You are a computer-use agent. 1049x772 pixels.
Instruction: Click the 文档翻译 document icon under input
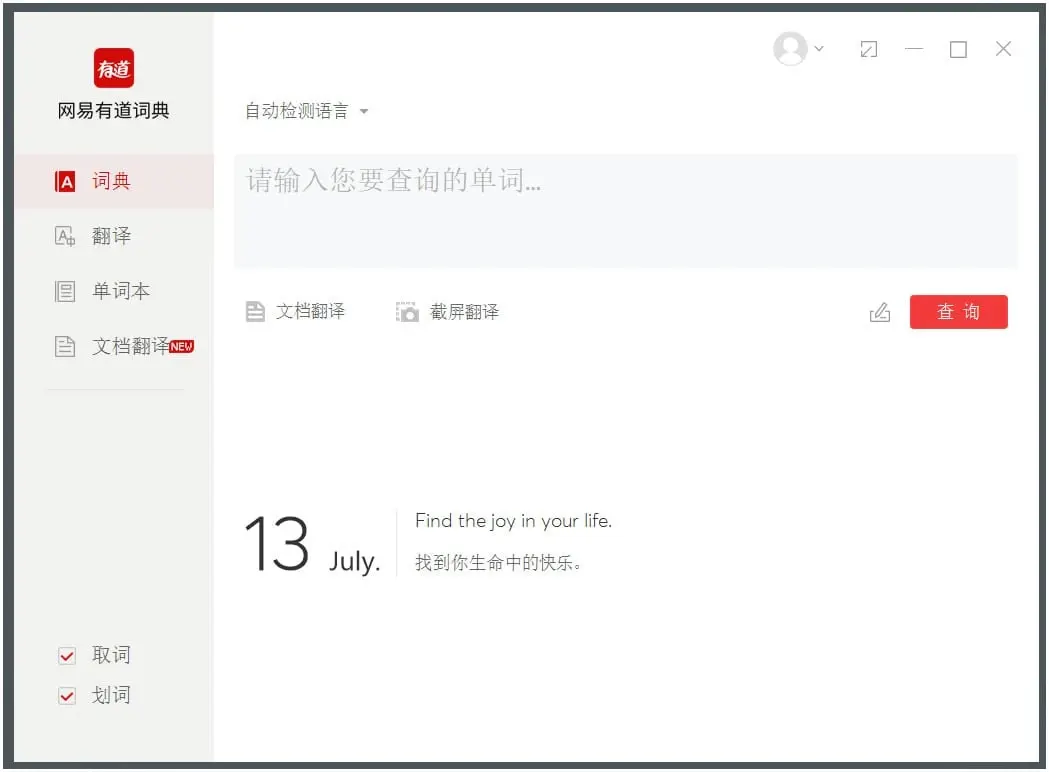256,312
